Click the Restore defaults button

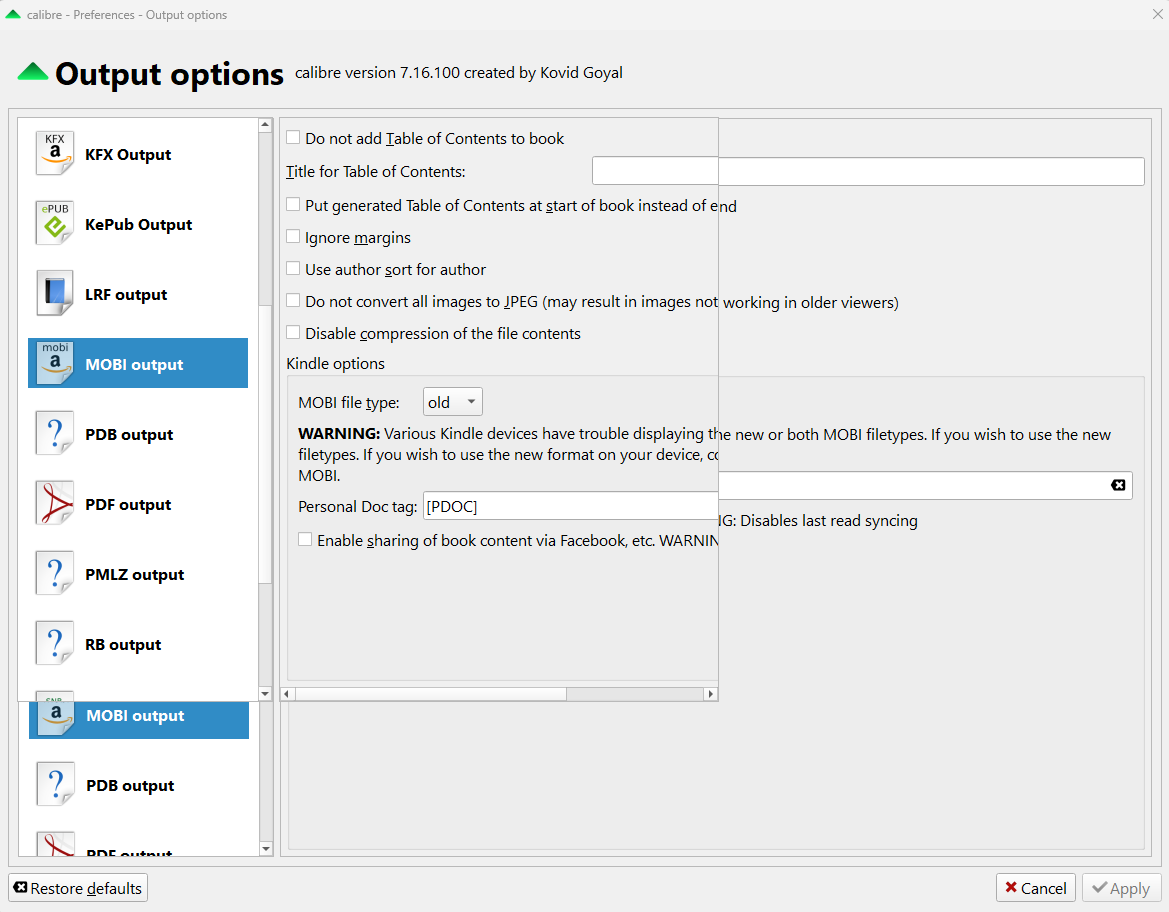click(x=78, y=888)
